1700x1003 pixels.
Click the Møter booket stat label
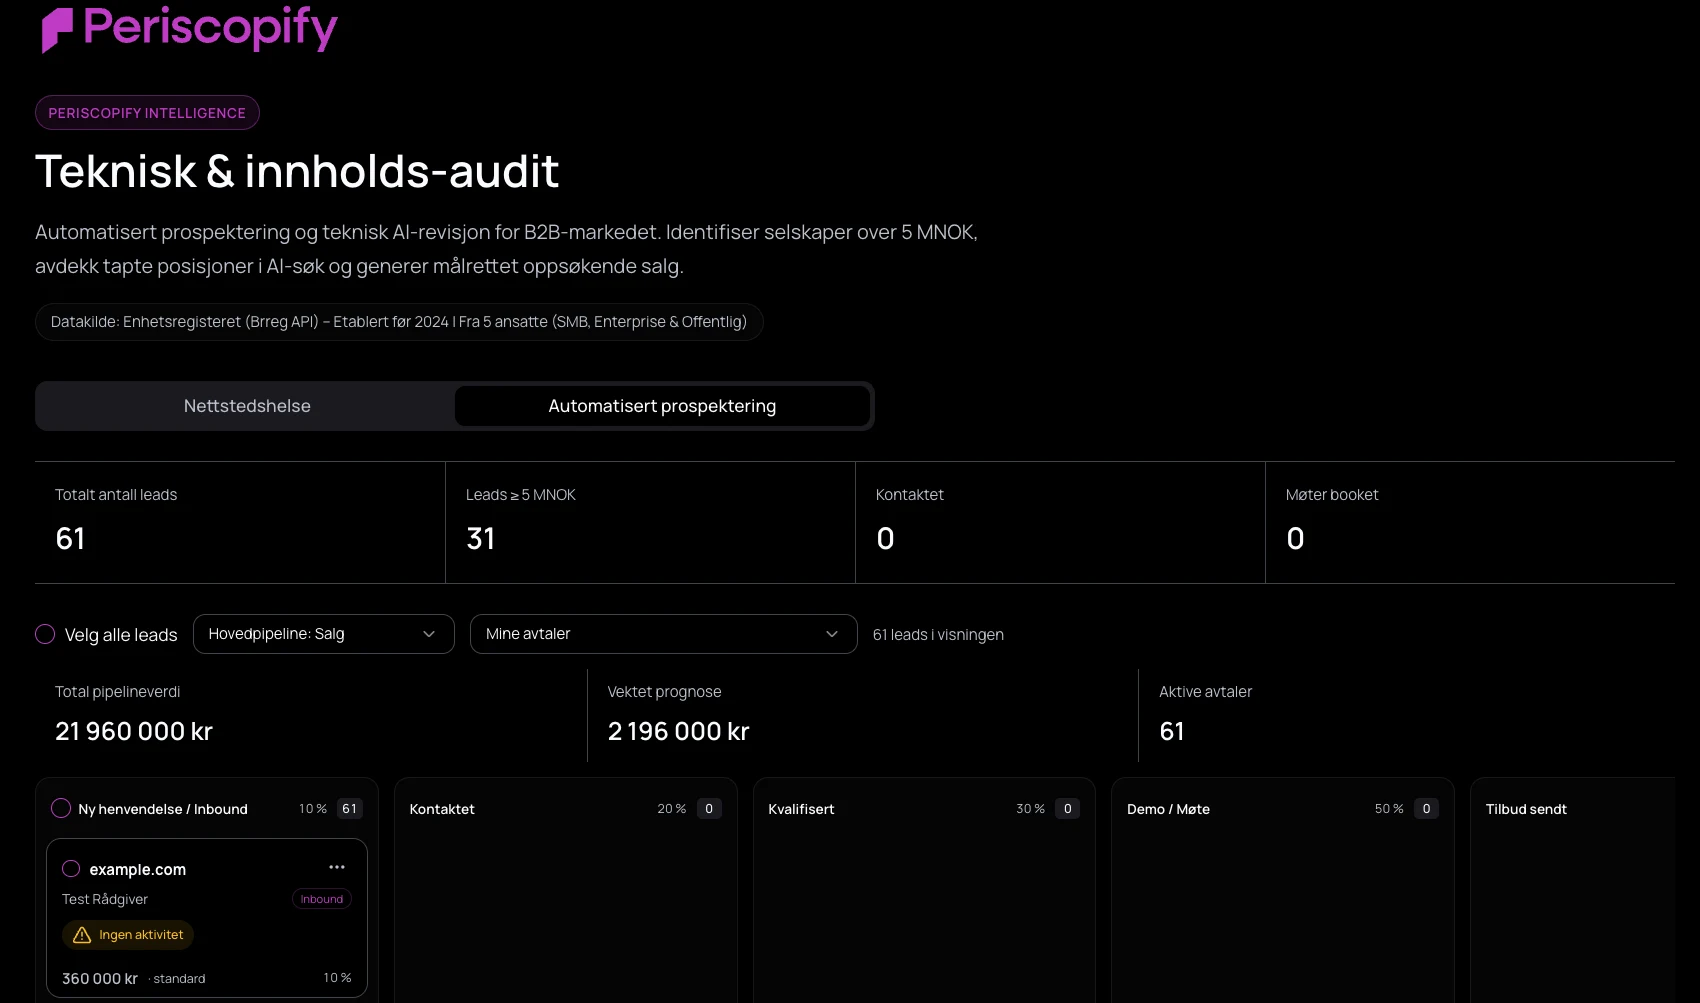[1332, 495]
